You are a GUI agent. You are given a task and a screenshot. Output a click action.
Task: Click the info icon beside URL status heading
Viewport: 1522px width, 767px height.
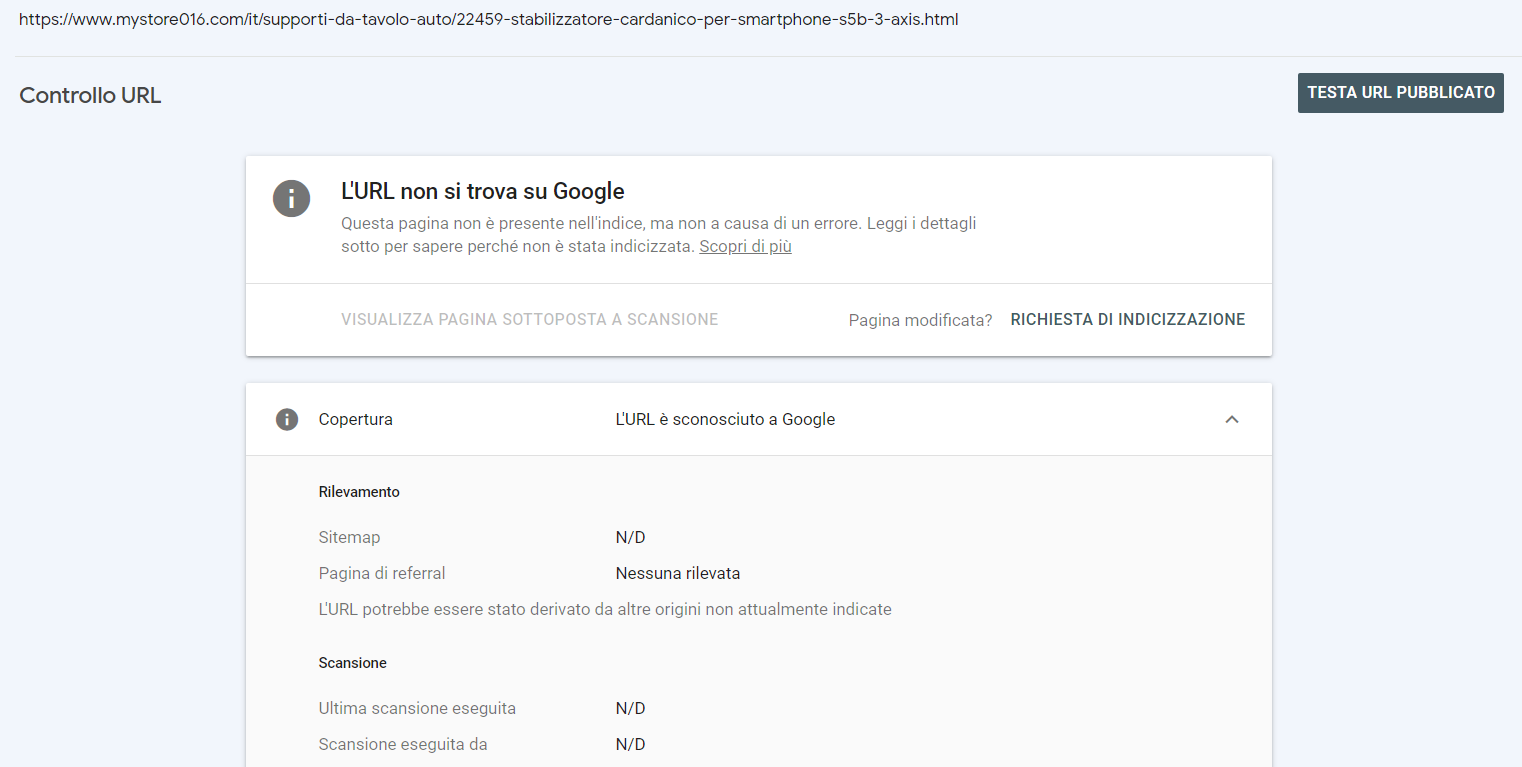pyautogui.click(x=291, y=198)
